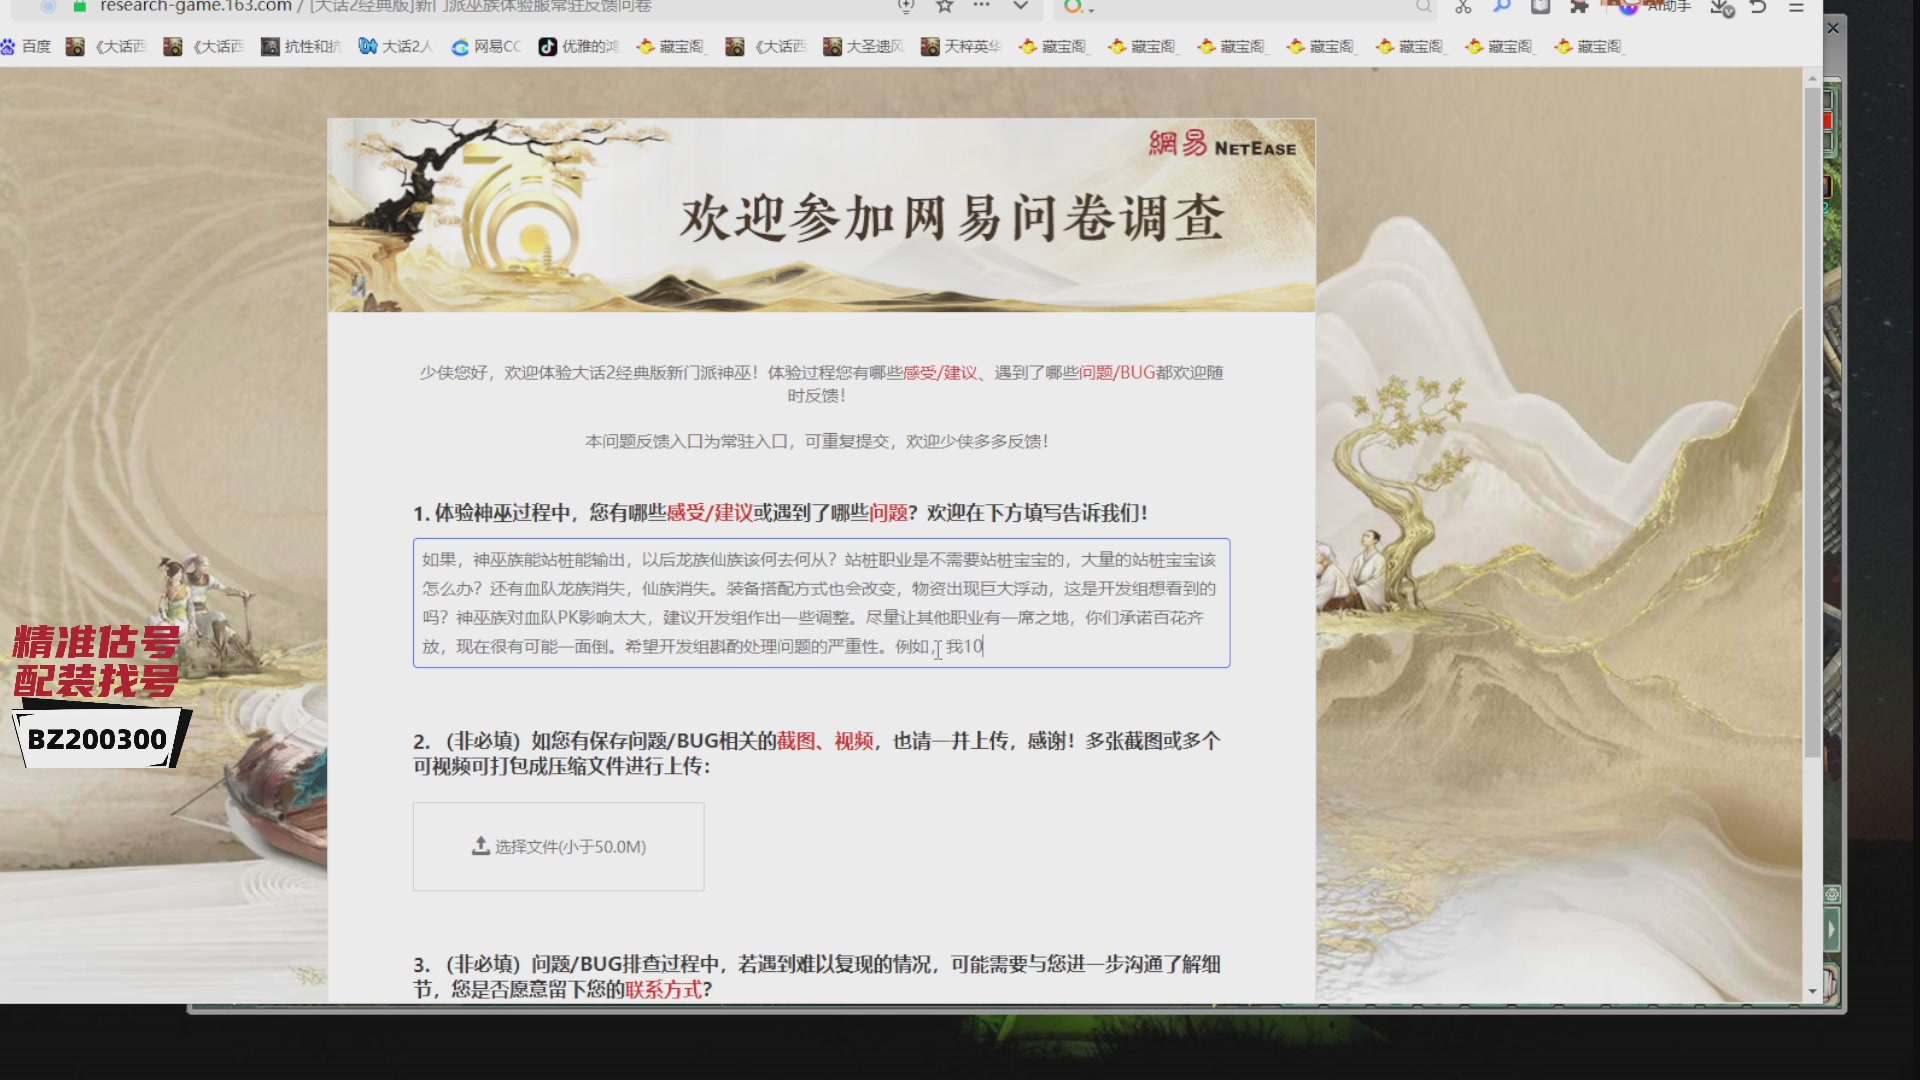Open the search engine selector dropdown

[x=1080, y=8]
